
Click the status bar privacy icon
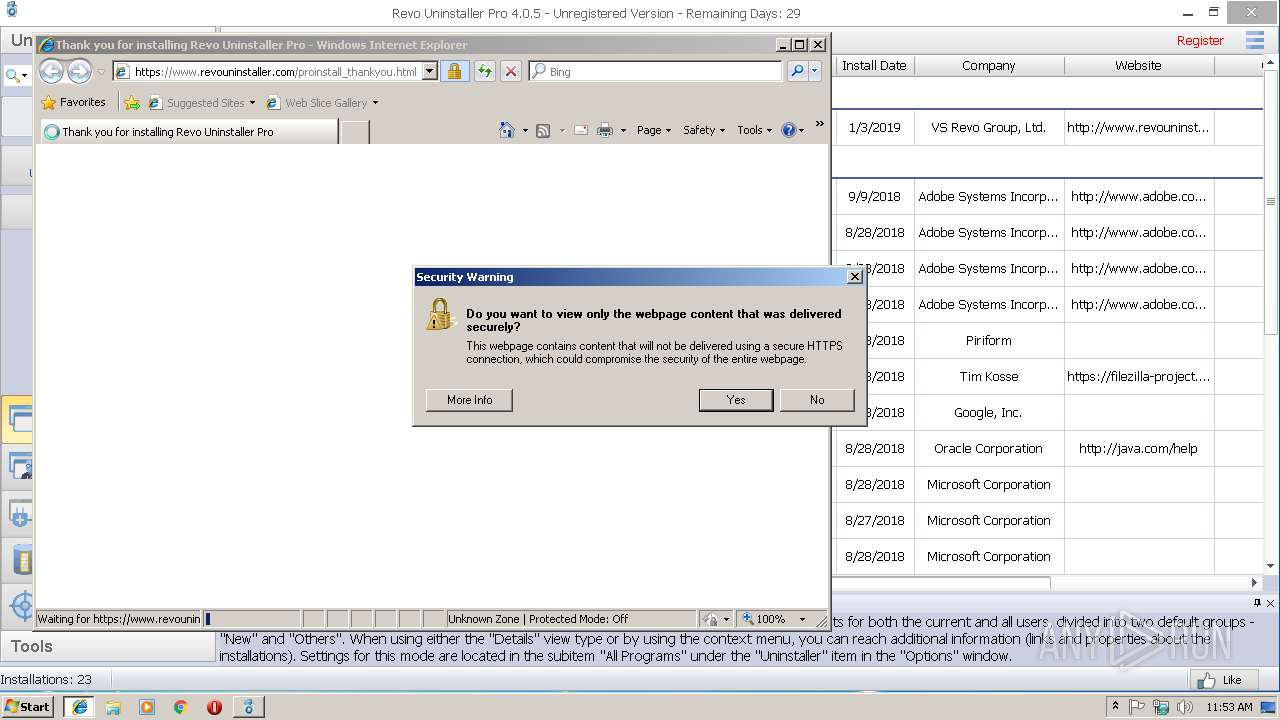[711, 619]
